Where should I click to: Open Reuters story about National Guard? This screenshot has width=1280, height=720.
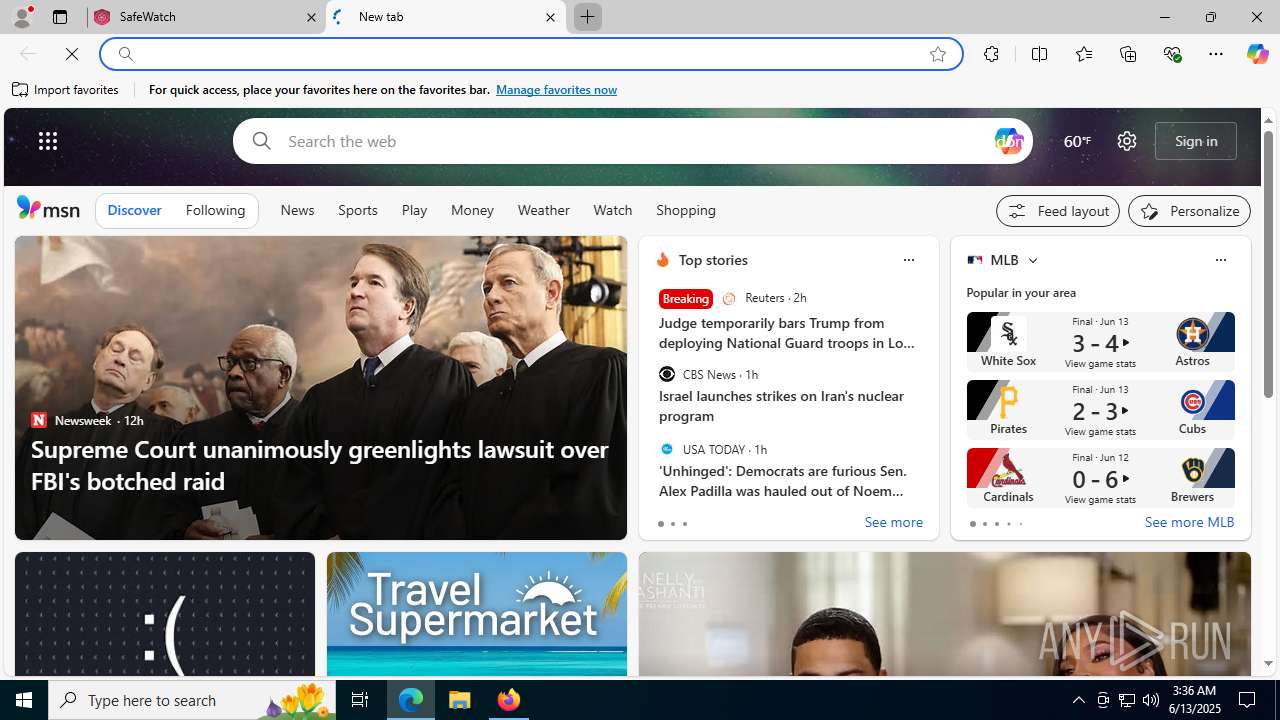[x=787, y=333]
